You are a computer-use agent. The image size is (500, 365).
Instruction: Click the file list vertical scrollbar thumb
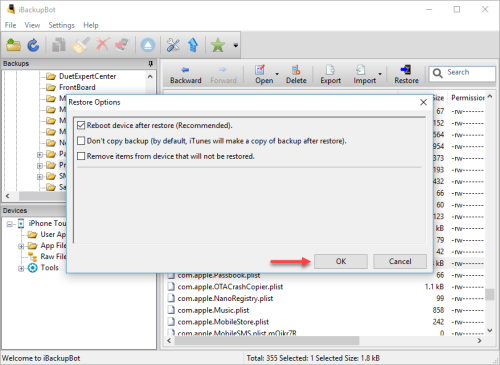coord(490,294)
